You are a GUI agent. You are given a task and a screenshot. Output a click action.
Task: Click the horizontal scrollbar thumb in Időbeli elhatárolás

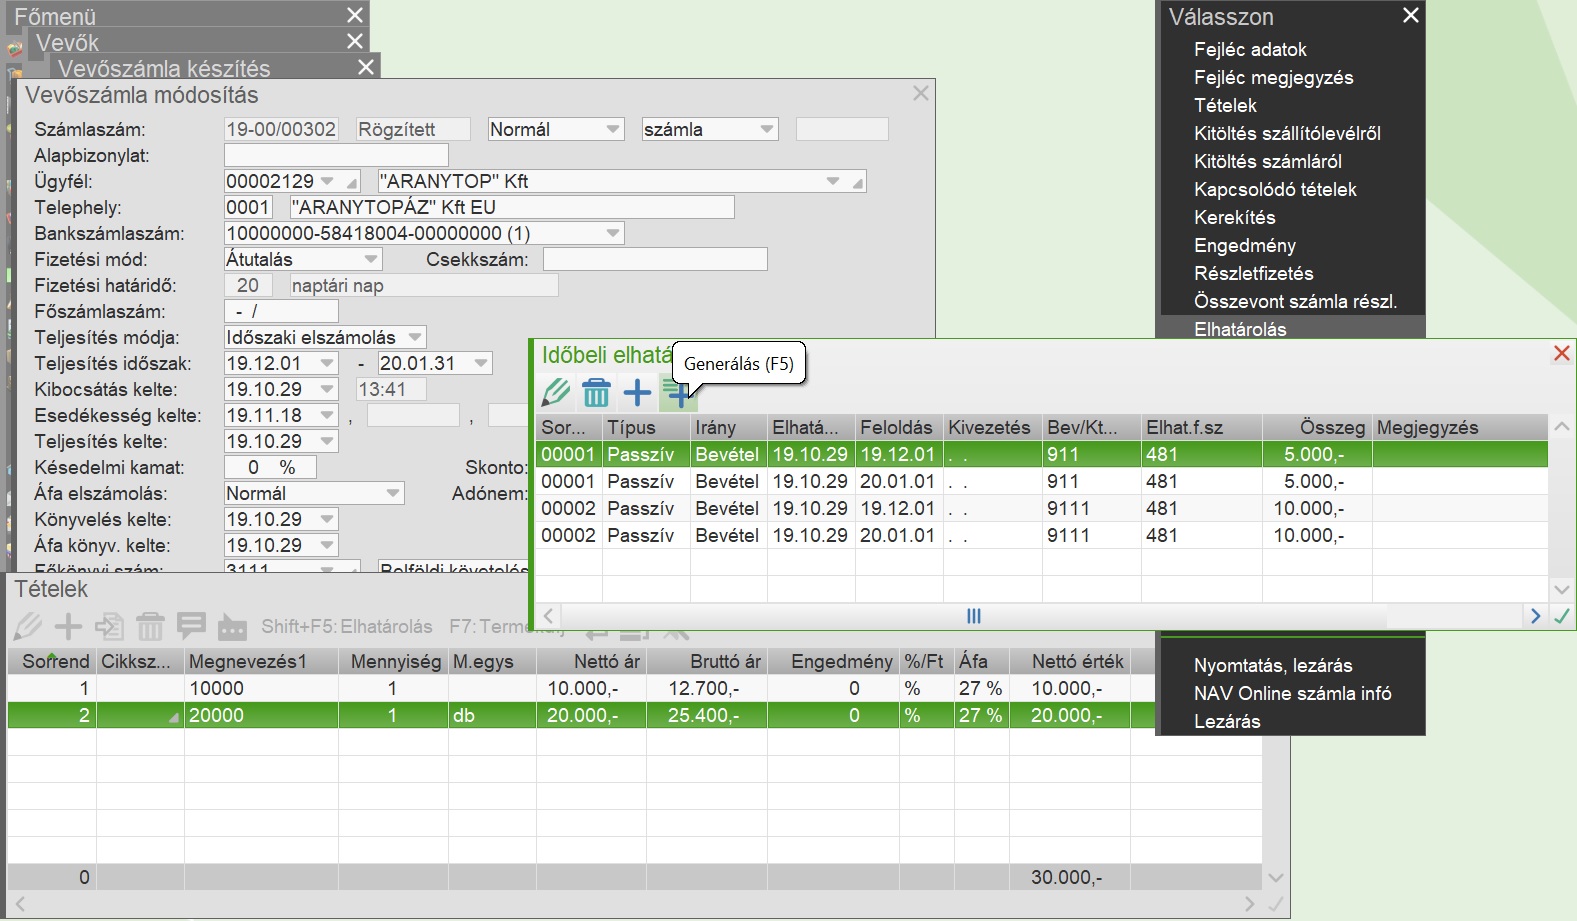[973, 616]
